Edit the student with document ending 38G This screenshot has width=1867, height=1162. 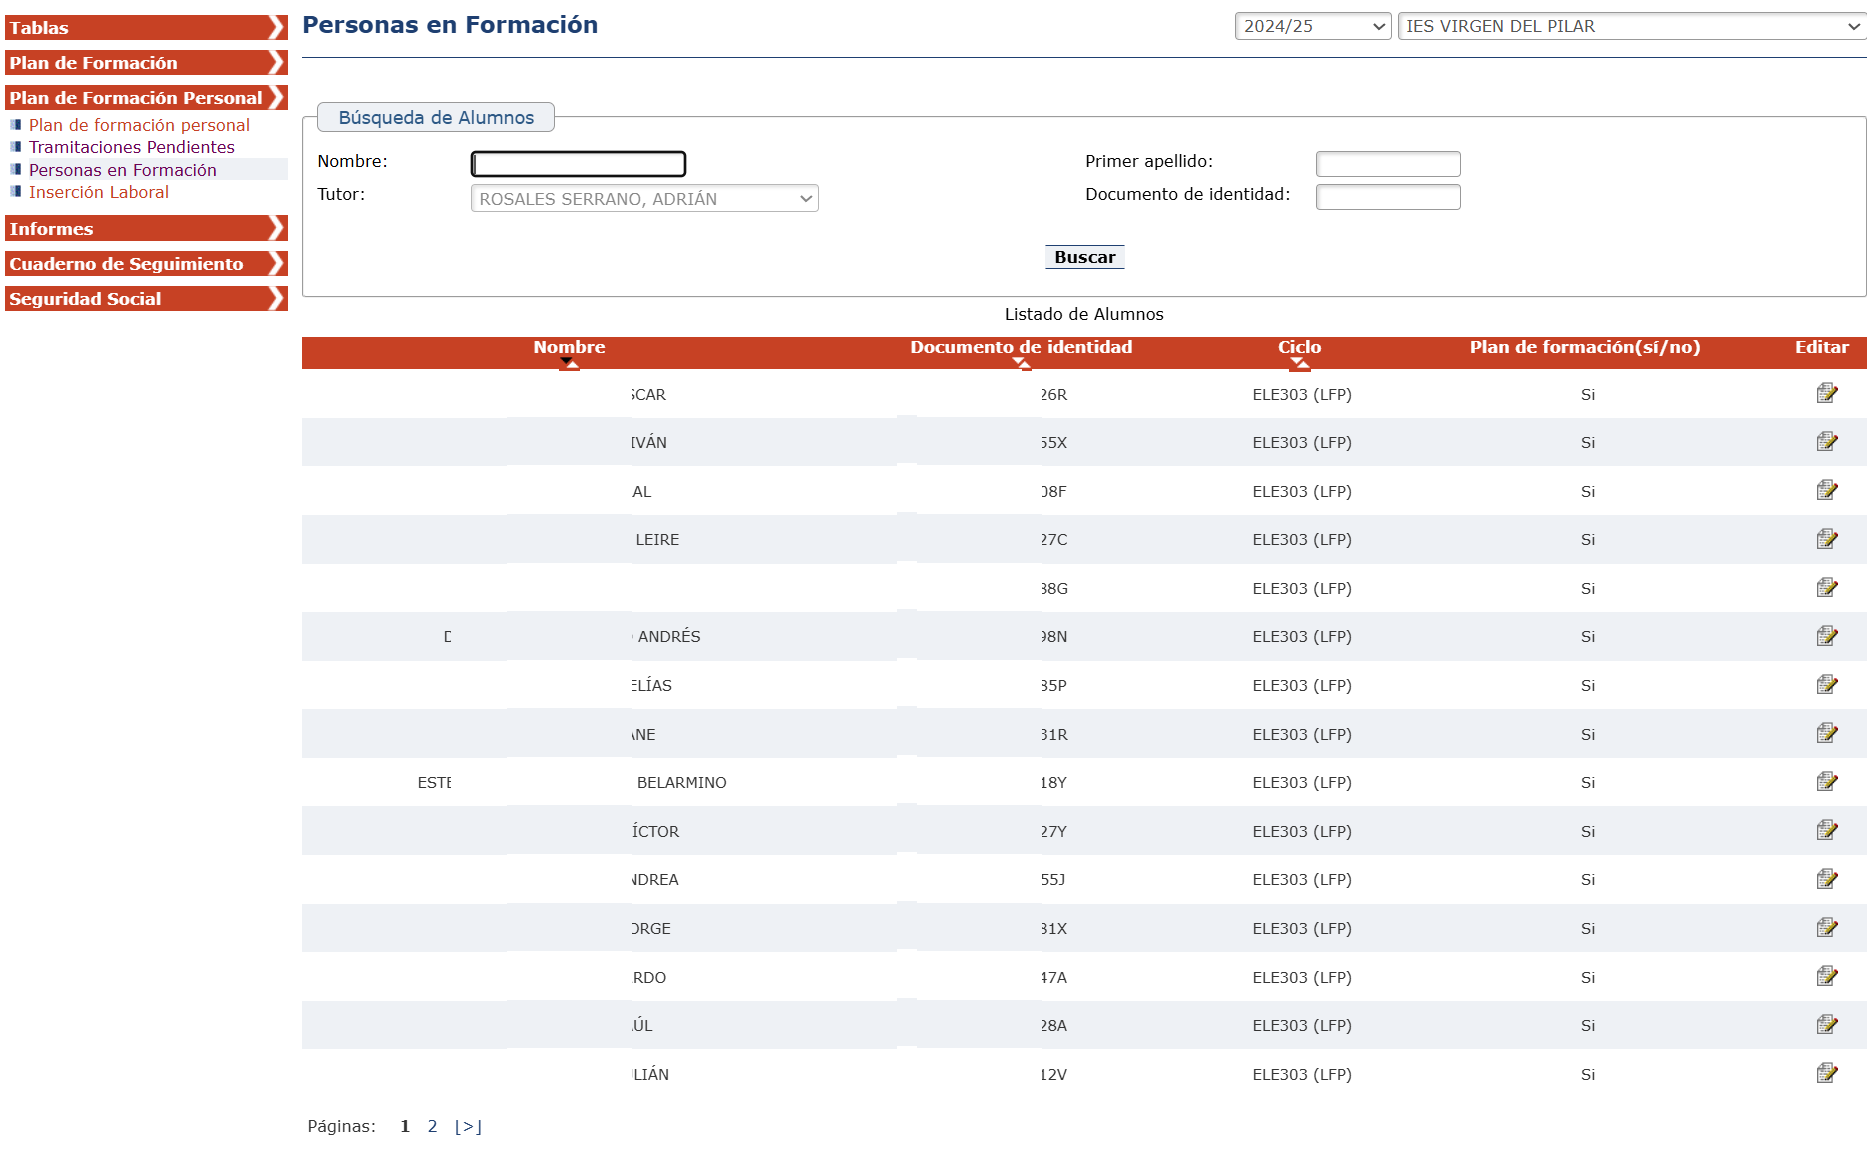[x=1826, y=588]
